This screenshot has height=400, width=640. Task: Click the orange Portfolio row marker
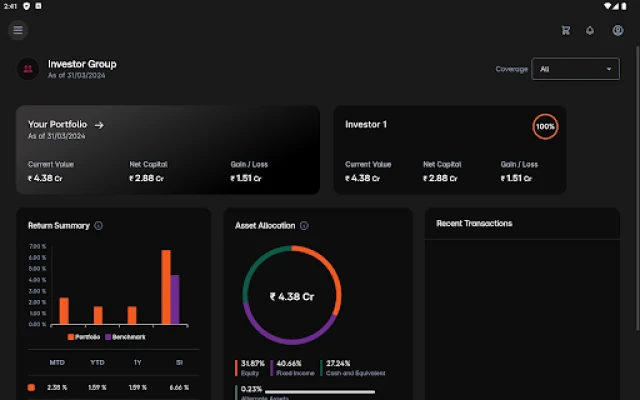31,386
